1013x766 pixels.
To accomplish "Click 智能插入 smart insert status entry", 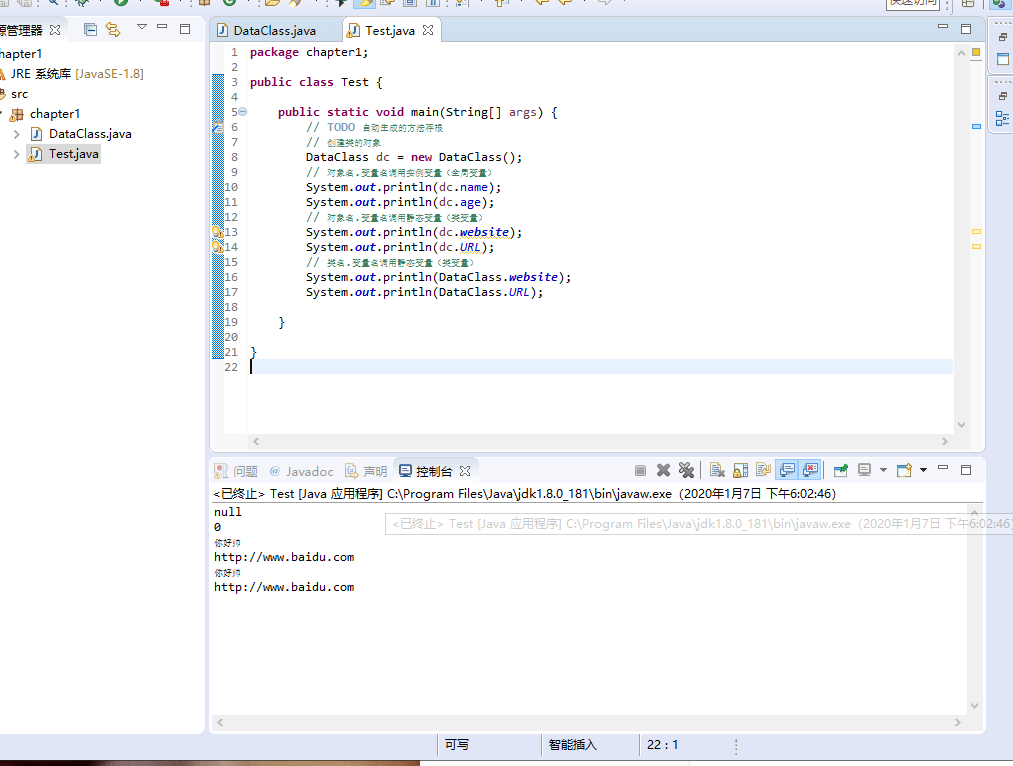I will pyautogui.click(x=572, y=745).
